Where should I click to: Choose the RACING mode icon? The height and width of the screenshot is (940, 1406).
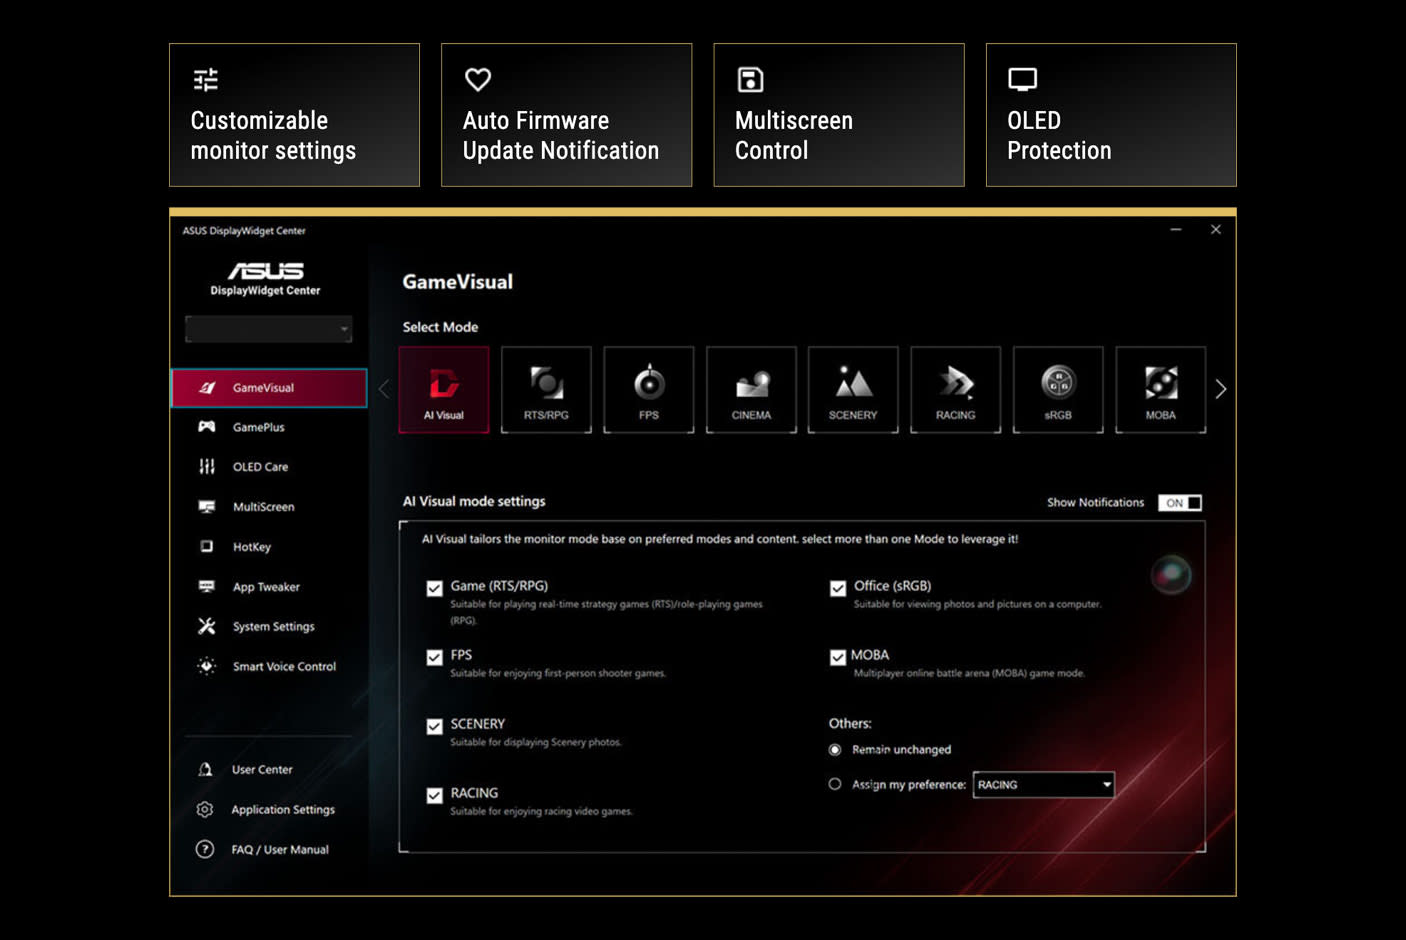point(956,389)
